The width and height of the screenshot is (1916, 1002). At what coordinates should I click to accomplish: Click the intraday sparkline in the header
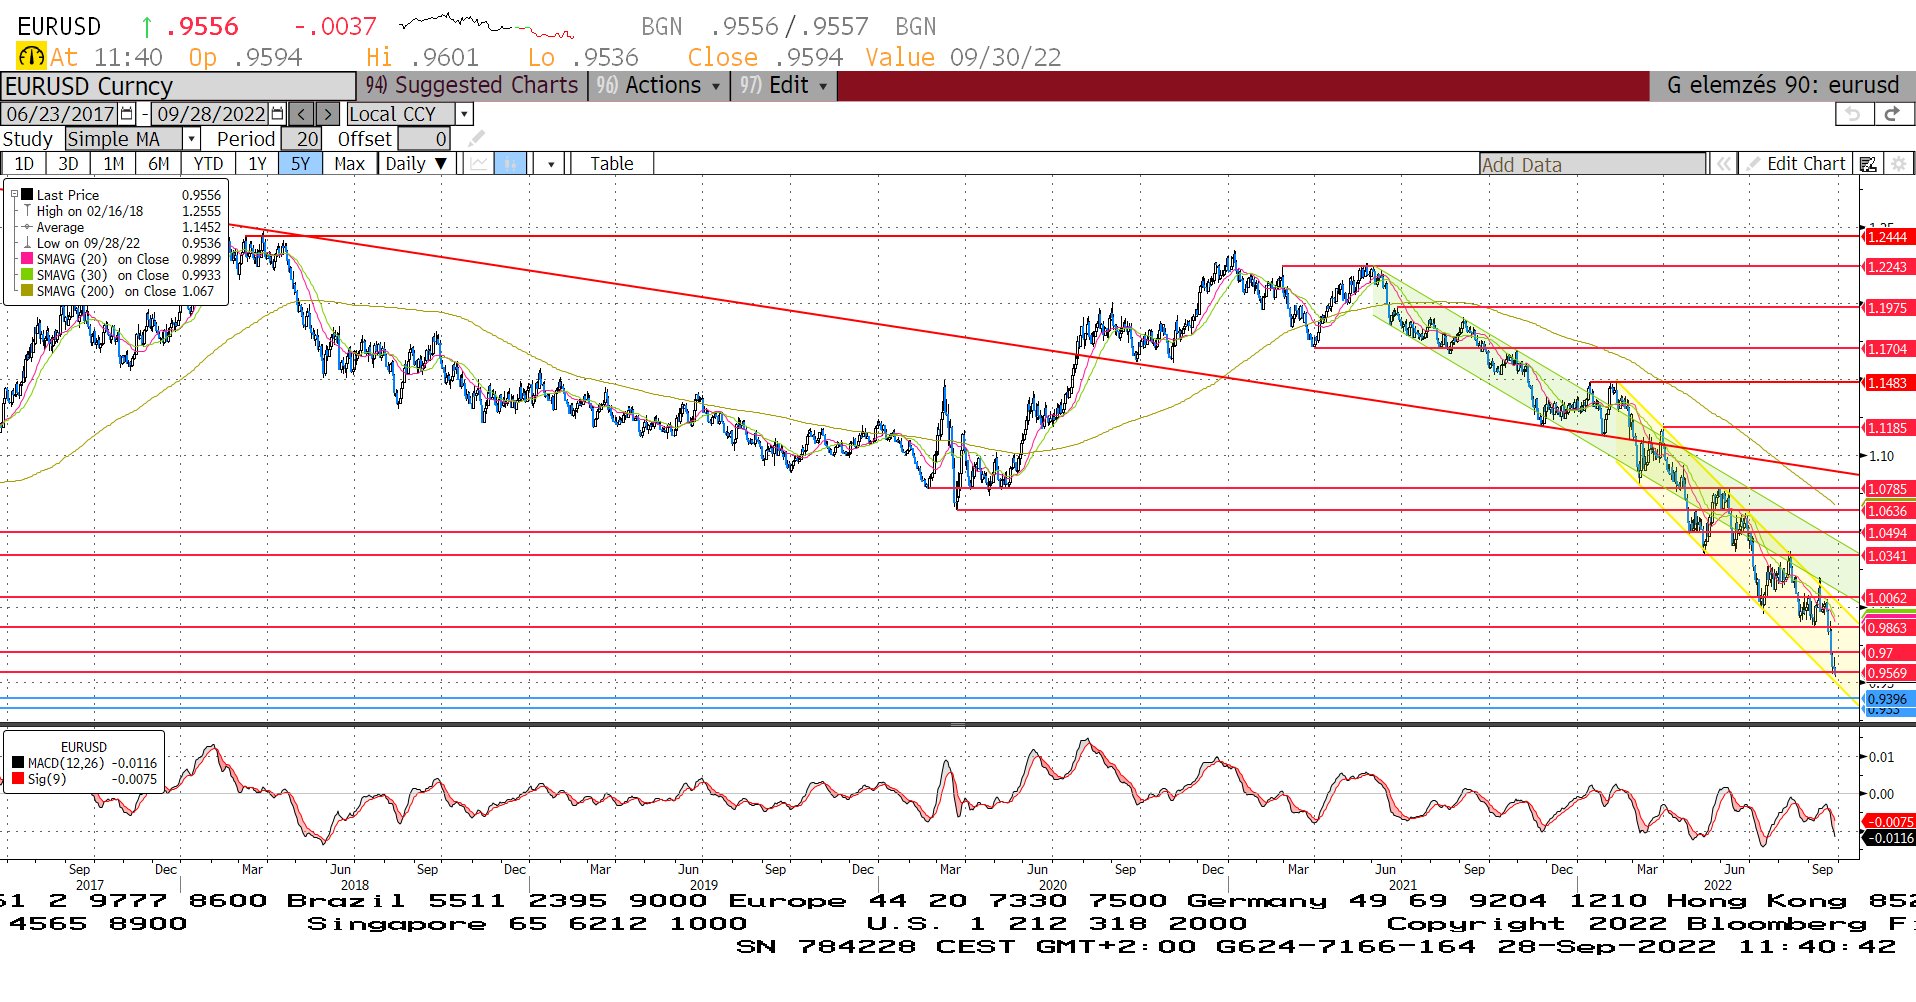486,25
